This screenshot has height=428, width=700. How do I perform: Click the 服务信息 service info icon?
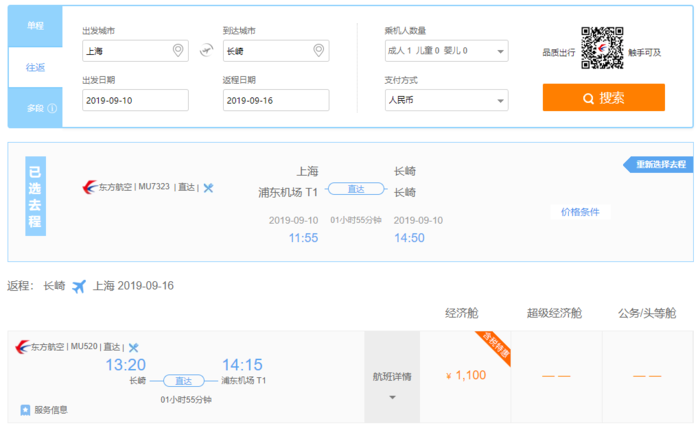pyautogui.click(x=25, y=409)
